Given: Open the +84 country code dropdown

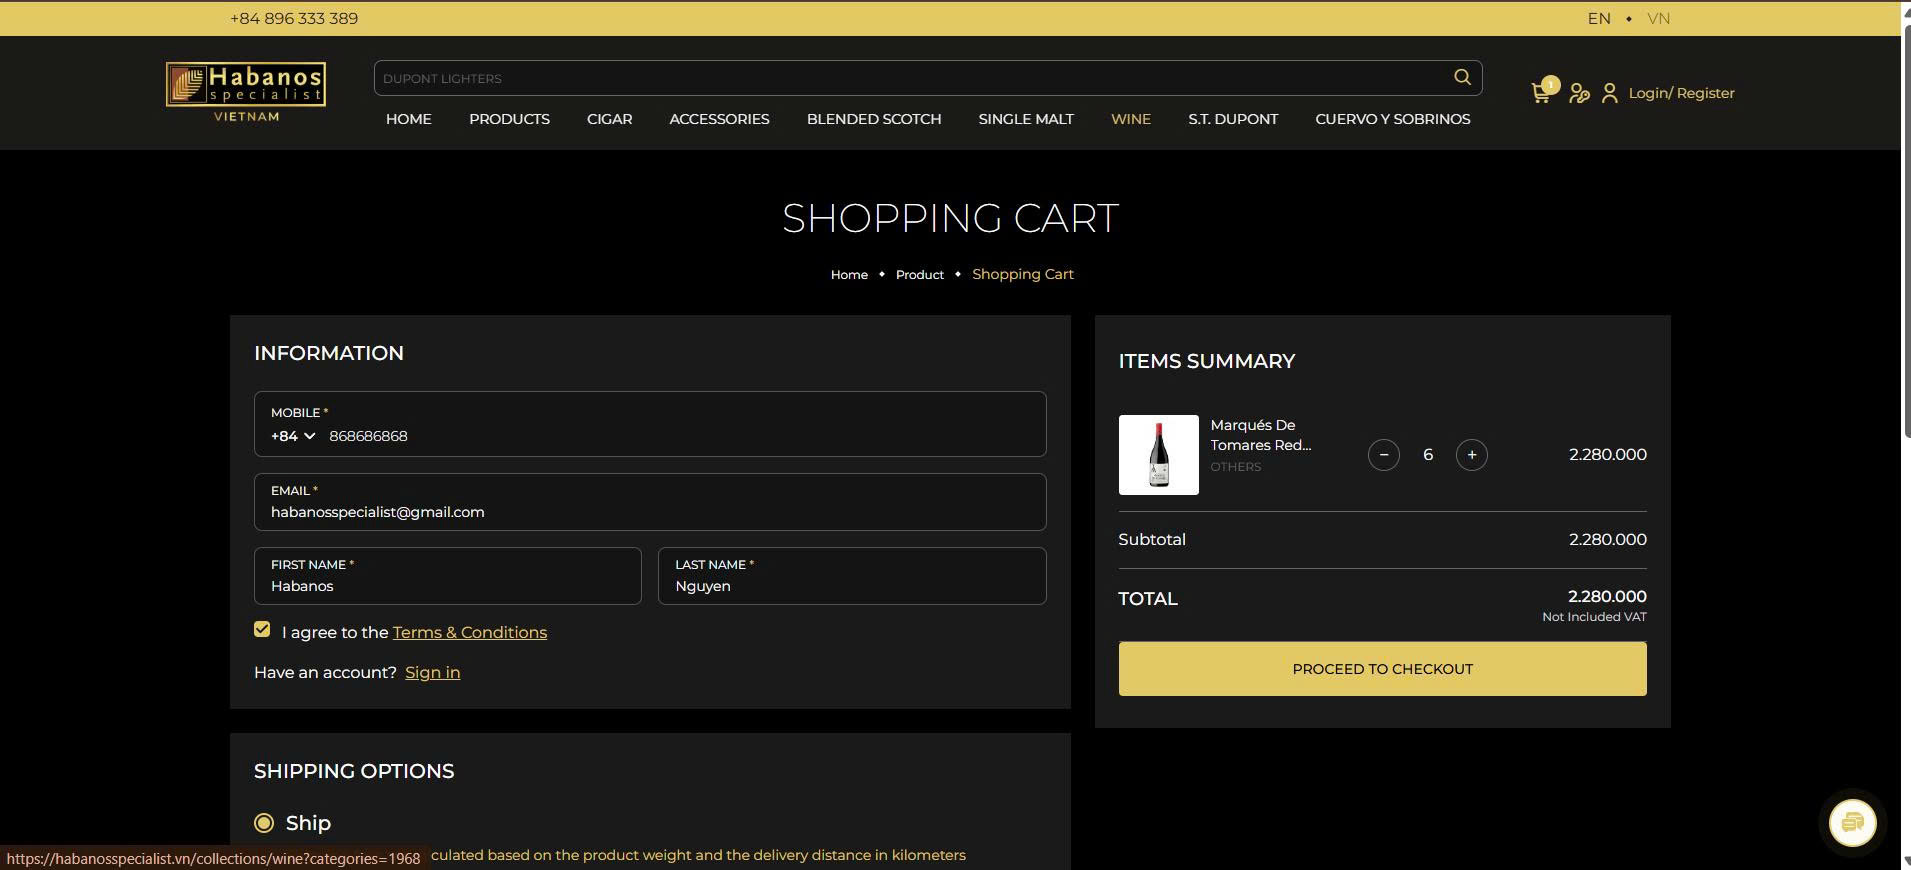Looking at the screenshot, I should point(293,436).
